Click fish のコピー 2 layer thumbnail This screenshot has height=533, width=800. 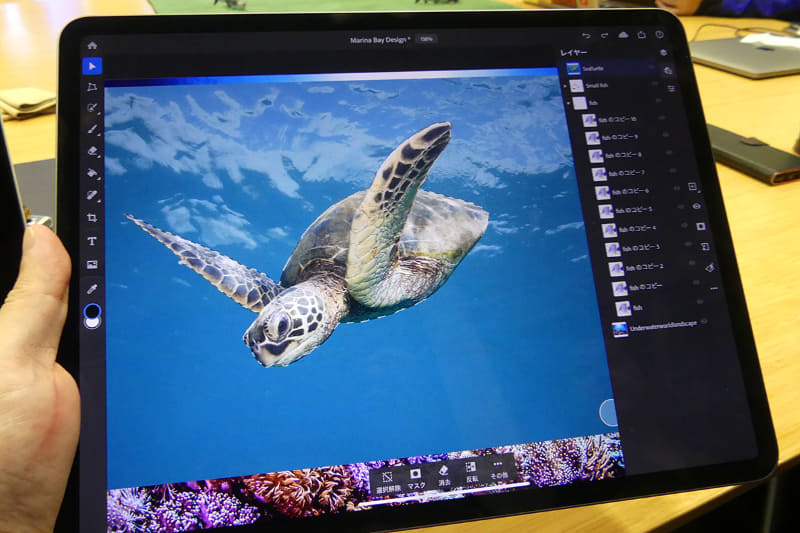[x=616, y=268]
